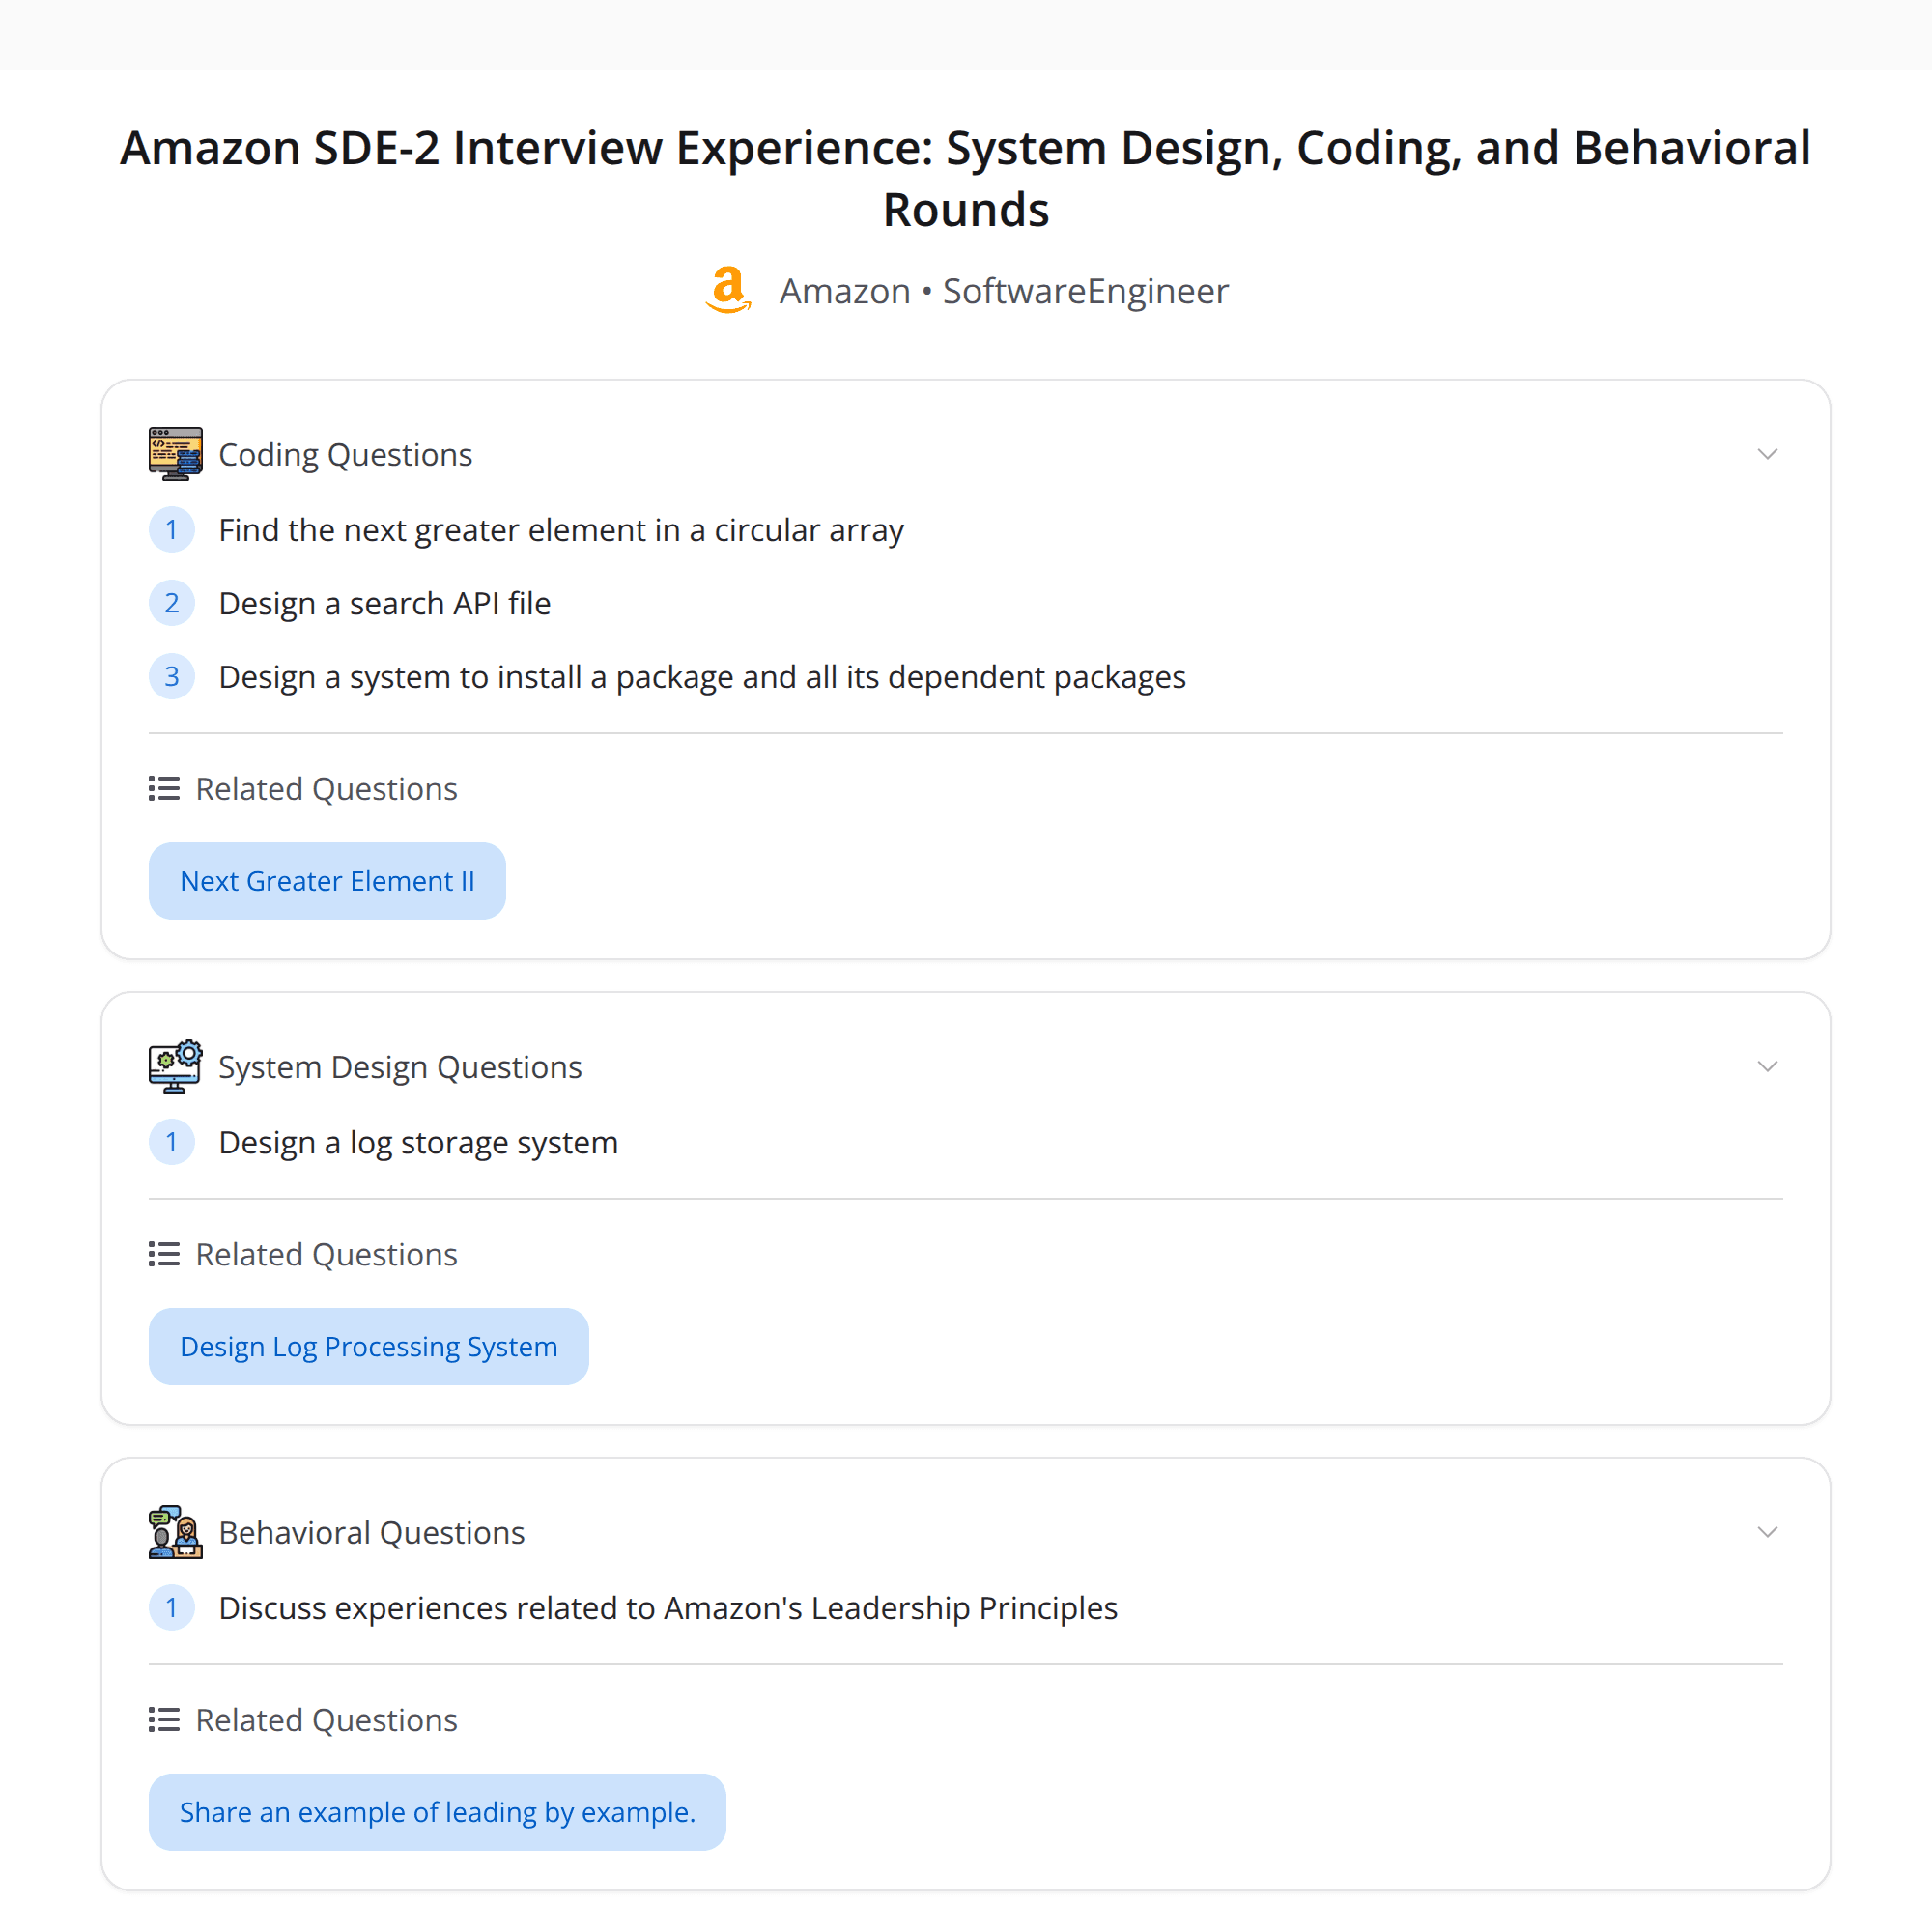The image size is (1932, 1932).
Task: Click Related Questions label under System Design
Action: click(326, 1254)
